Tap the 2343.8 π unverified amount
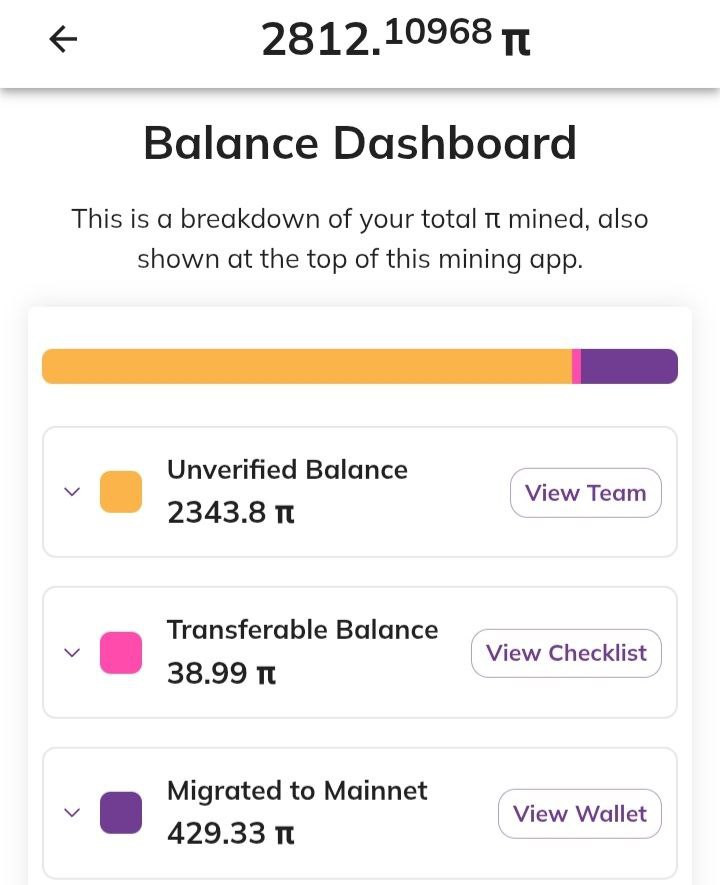The width and height of the screenshot is (720, 885). point(230,513)
